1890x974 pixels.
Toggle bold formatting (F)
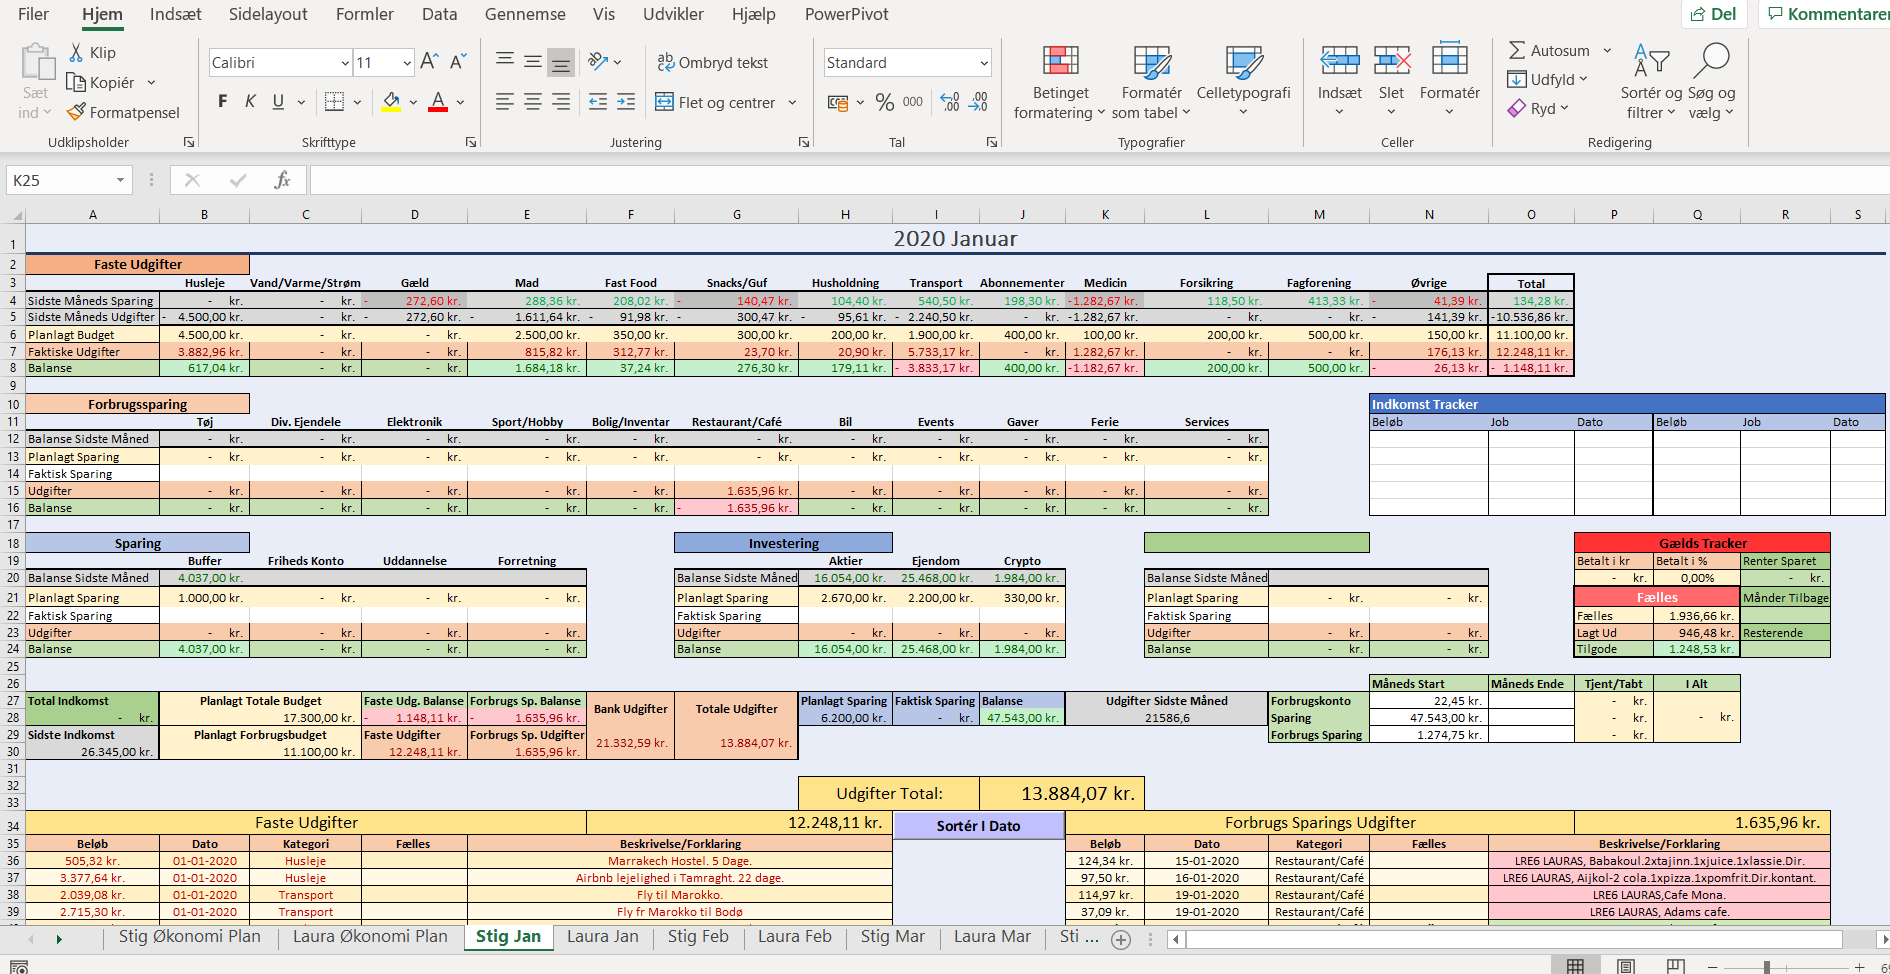coord(222,101)
